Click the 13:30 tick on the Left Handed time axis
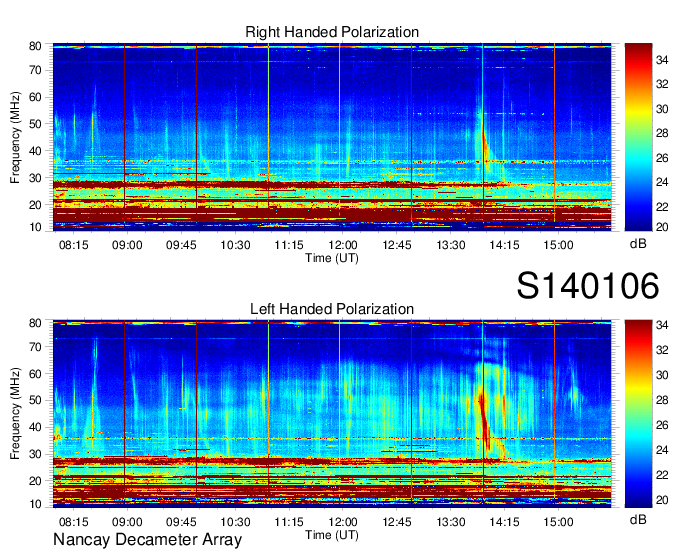Screen dimensions: 680x552 coord(451,522)
